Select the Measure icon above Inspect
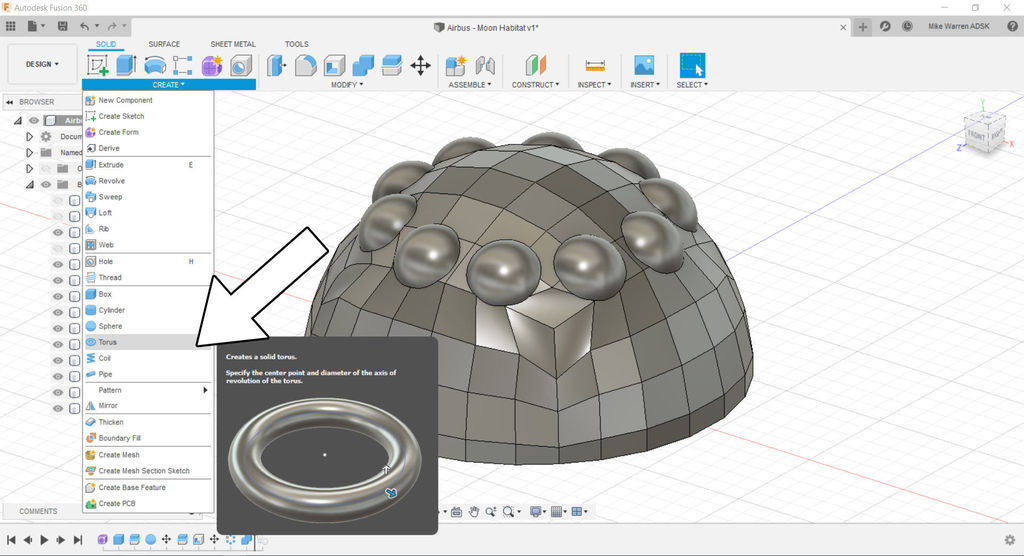 596,66
